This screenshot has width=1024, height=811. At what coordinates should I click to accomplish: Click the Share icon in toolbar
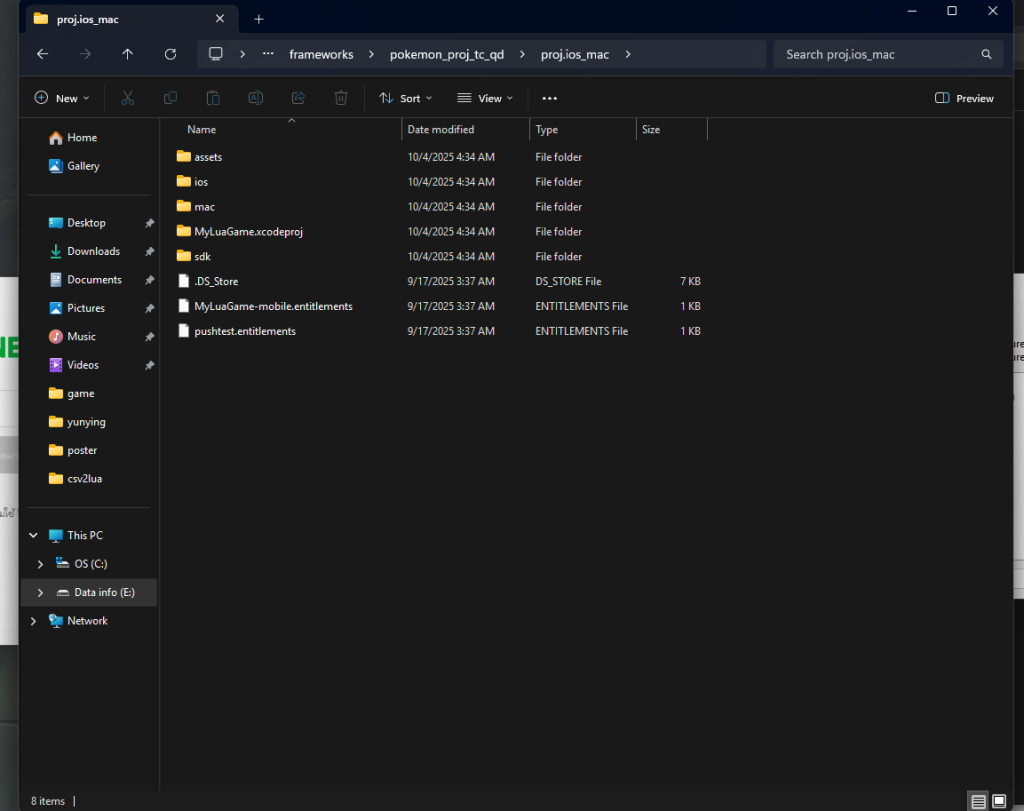coord(298,98)
